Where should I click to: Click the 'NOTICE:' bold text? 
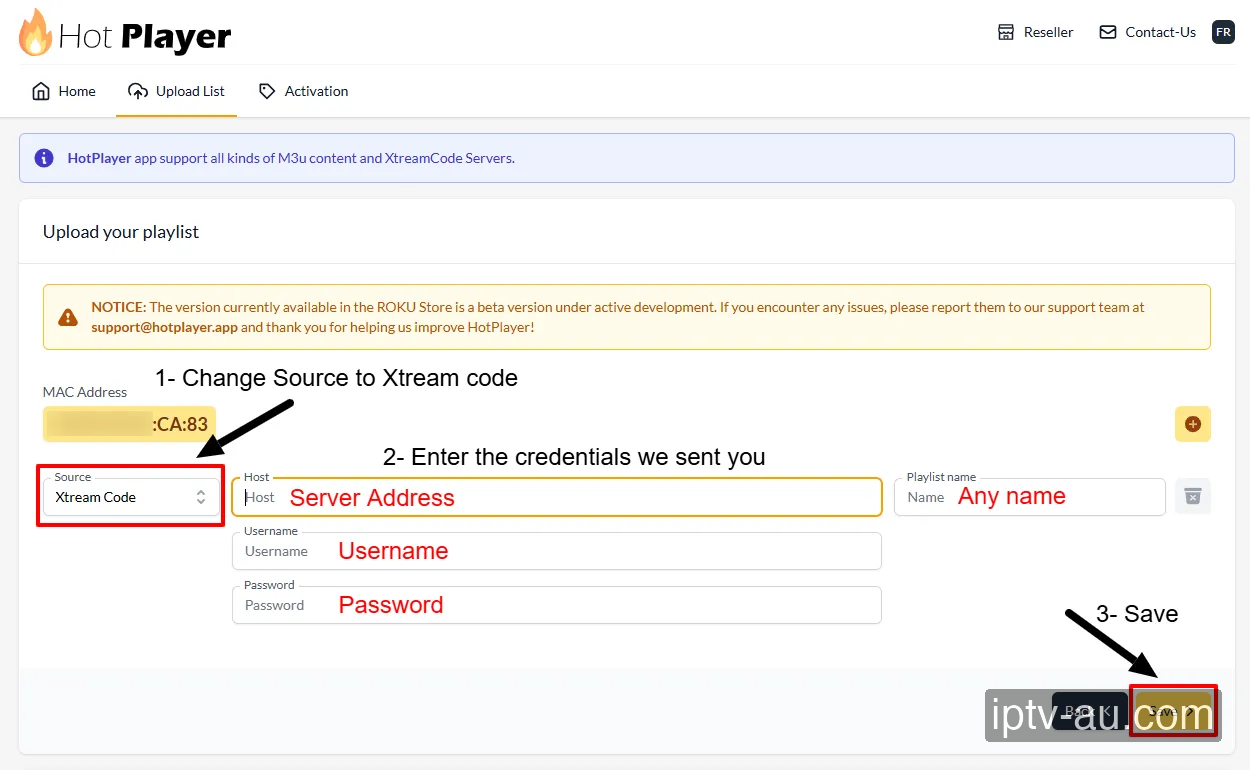pyautogui.click(x=119, y=307)
